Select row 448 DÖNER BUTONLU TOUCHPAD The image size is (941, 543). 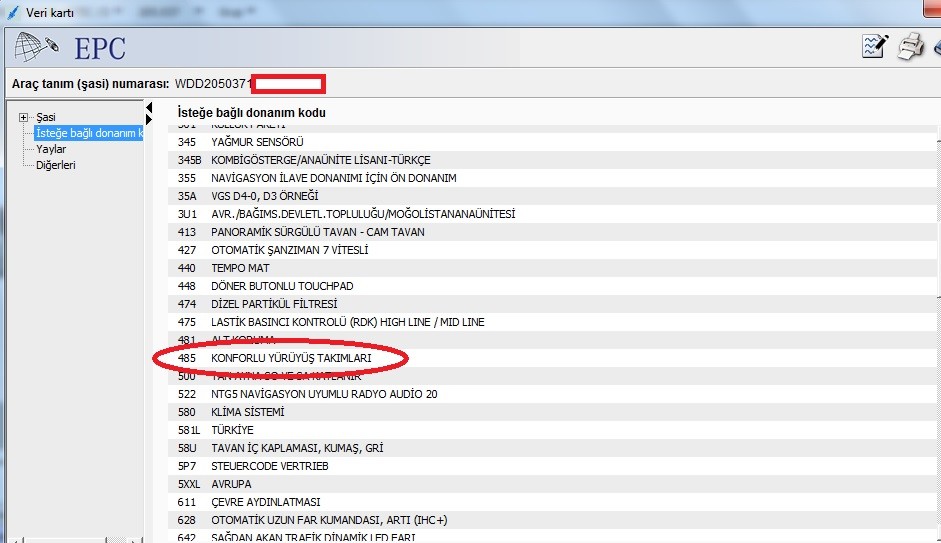click(x=552, y=286)
